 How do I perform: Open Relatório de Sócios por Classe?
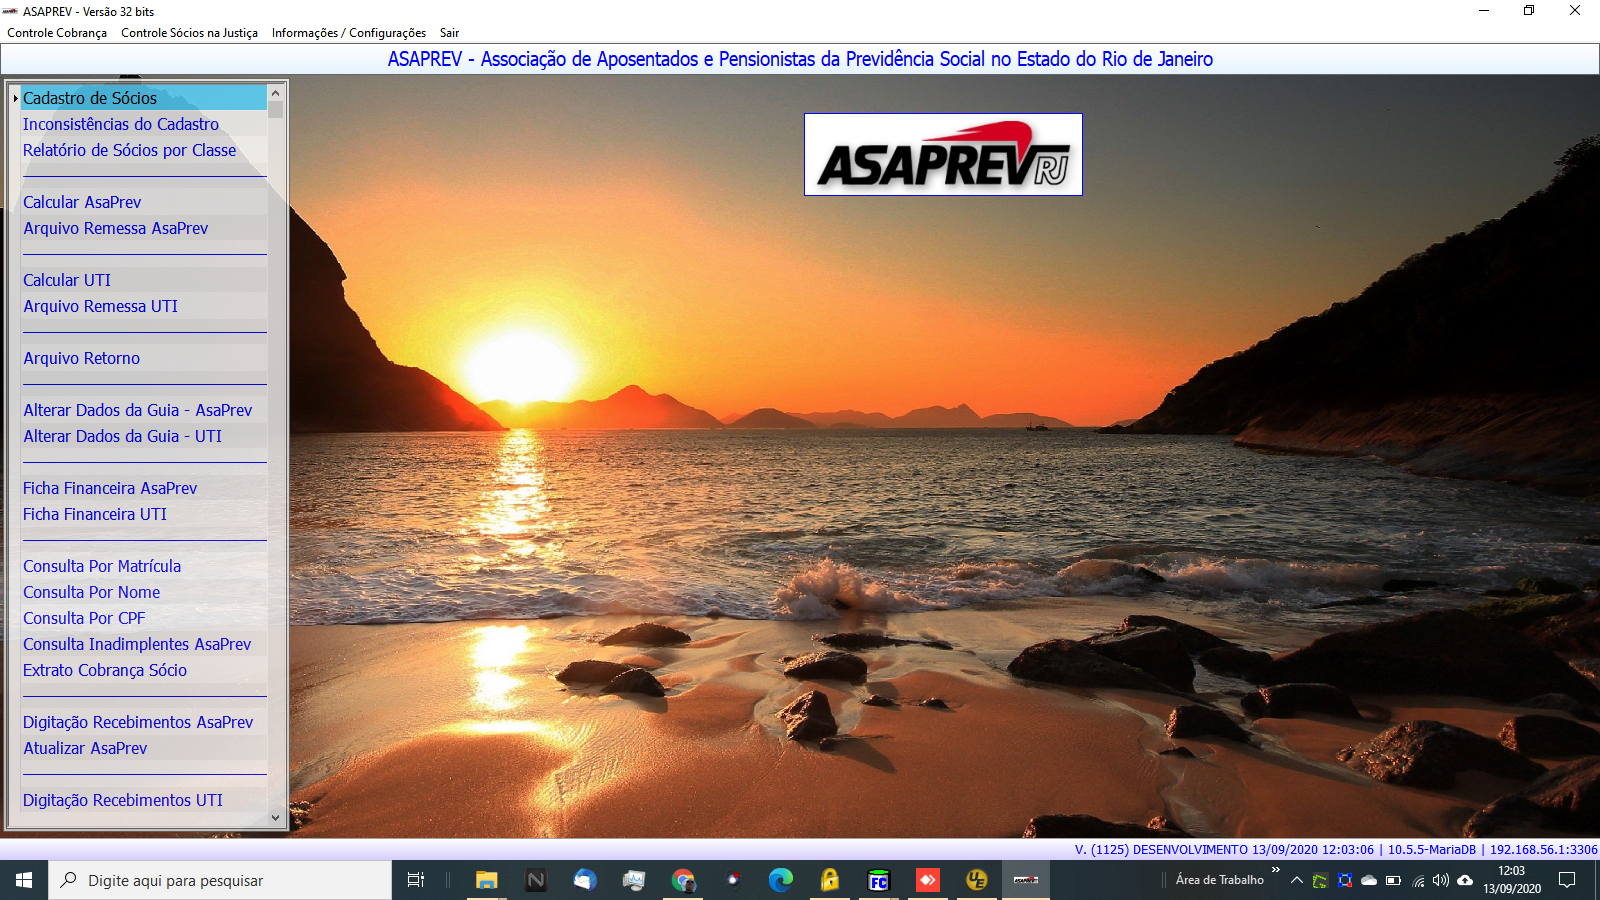click(x=144, y=150)
